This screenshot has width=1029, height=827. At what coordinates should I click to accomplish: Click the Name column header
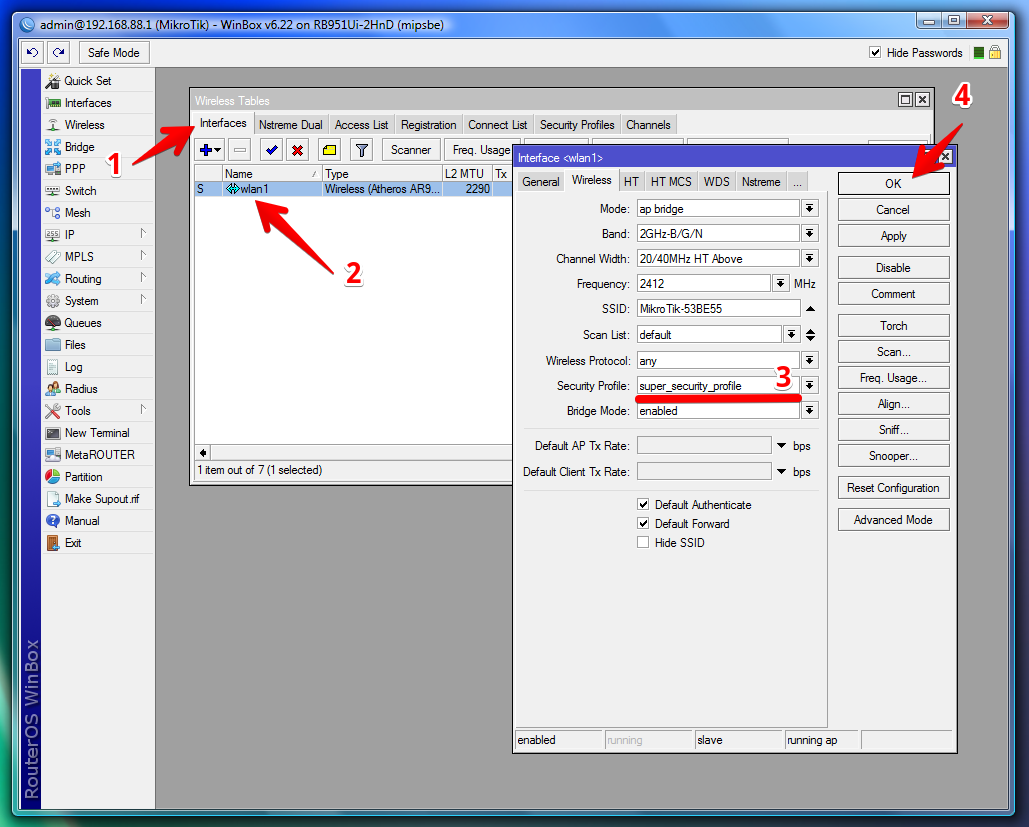(272, 173)
